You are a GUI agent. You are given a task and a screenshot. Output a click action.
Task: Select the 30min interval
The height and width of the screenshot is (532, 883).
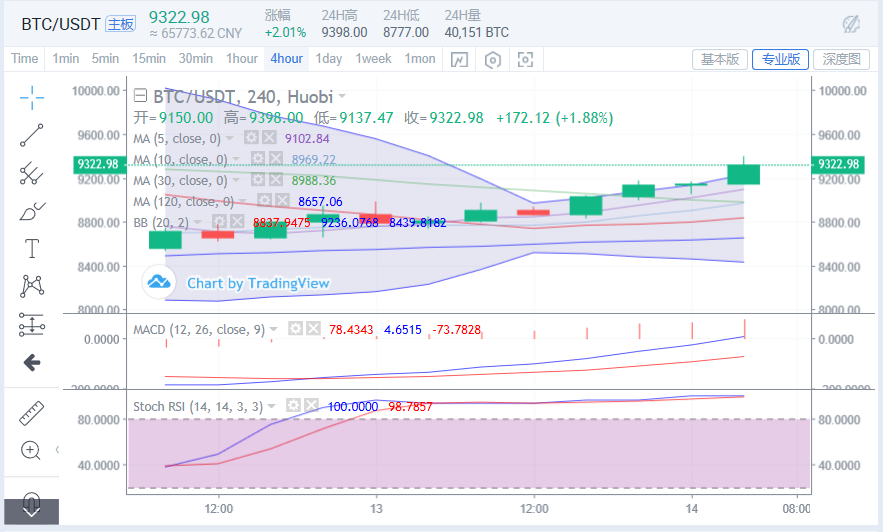coord(195,59)
